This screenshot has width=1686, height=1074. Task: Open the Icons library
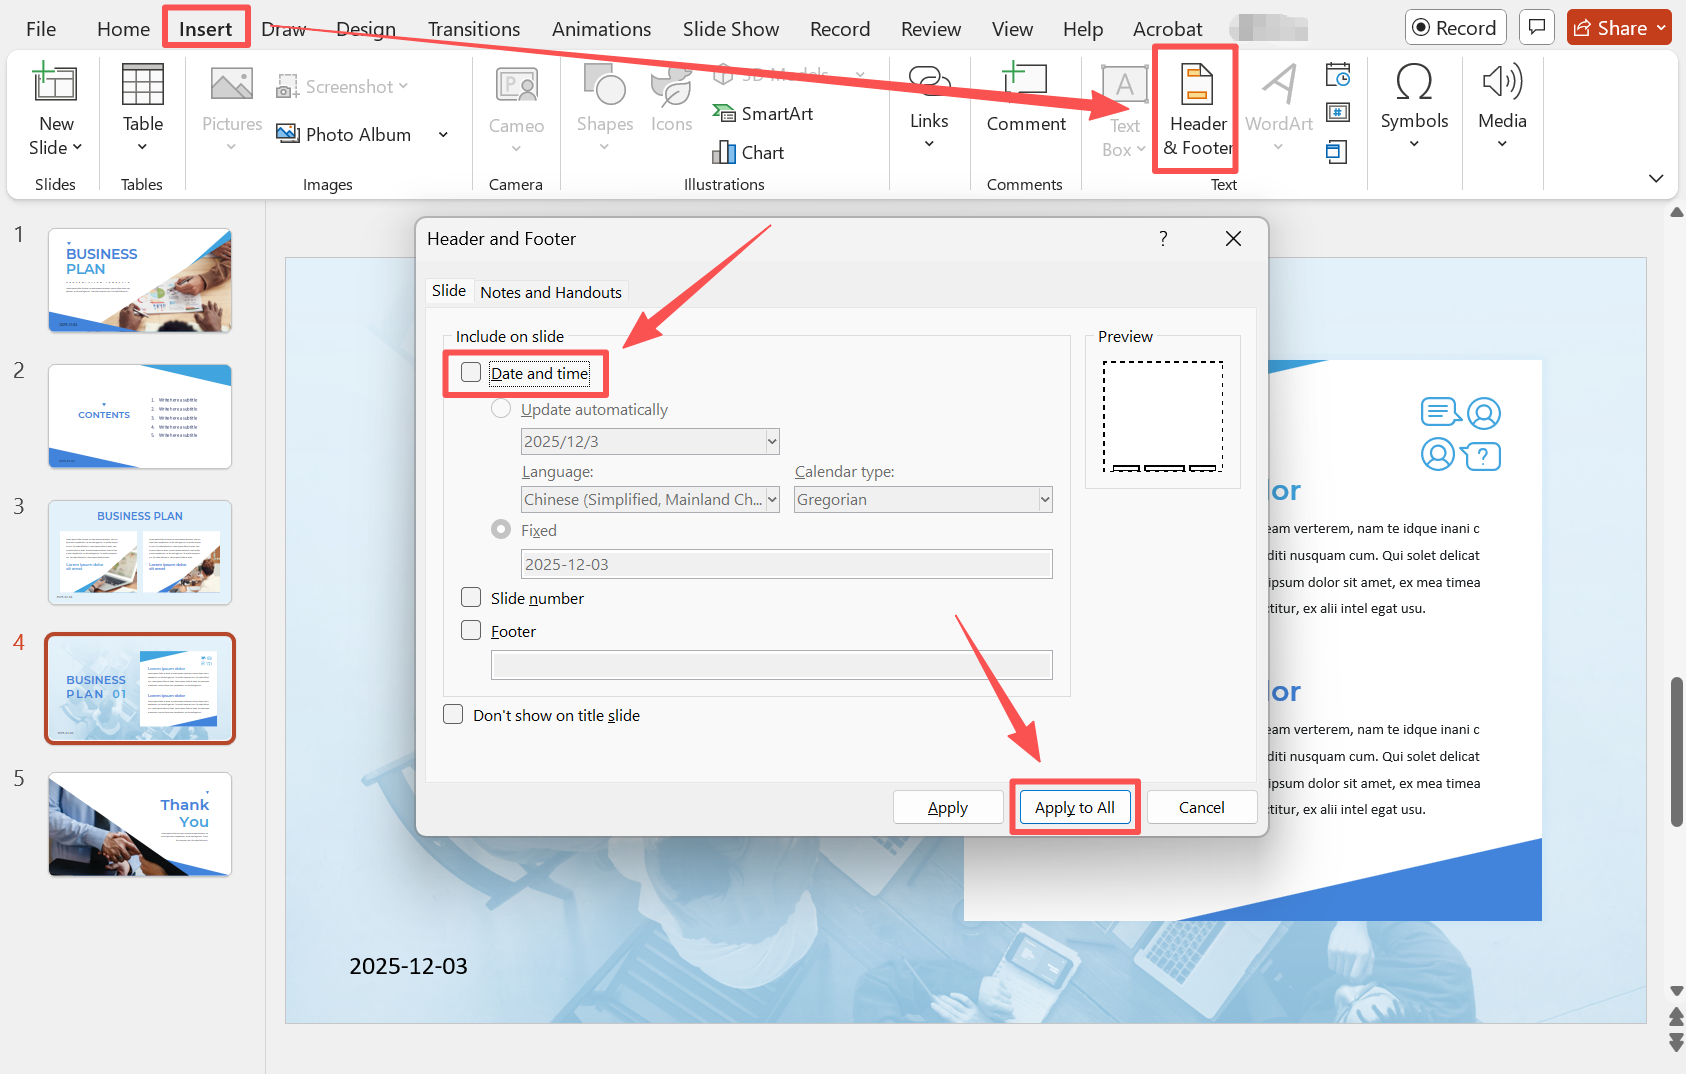pyautogui.click(x=671, y=100)
